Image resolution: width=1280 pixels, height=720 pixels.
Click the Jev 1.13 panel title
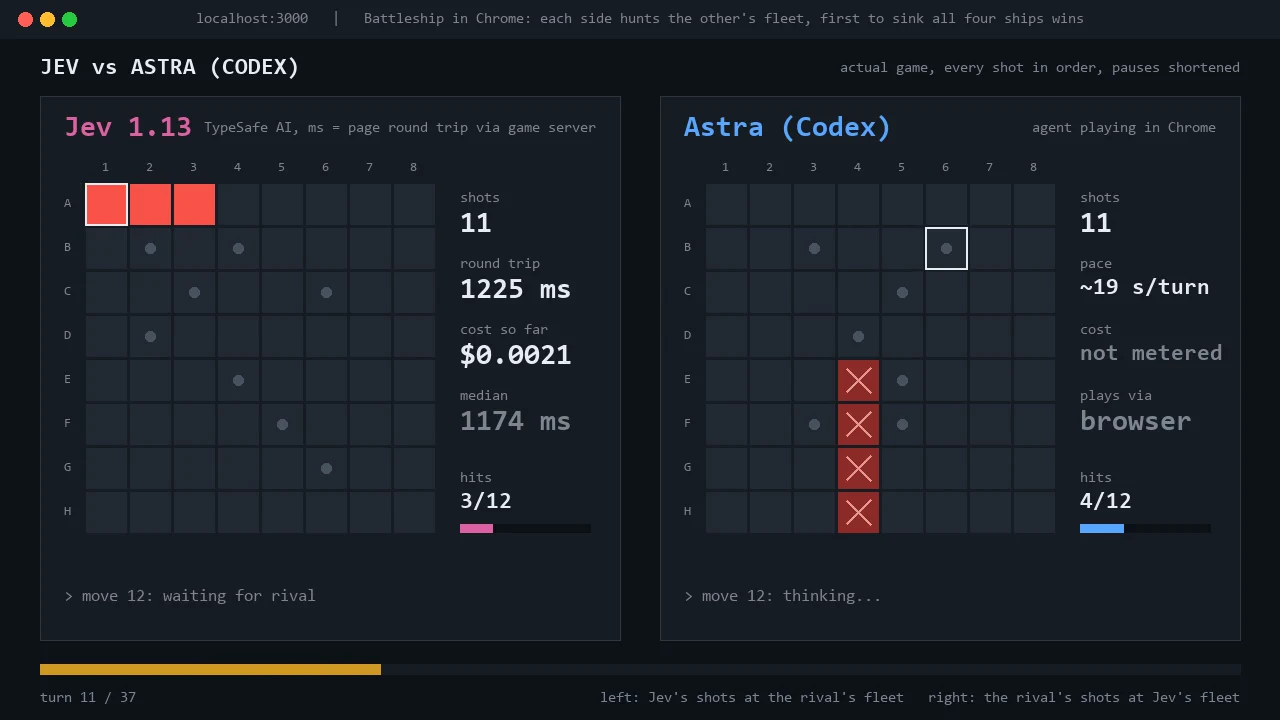click(x=128, y=127)
